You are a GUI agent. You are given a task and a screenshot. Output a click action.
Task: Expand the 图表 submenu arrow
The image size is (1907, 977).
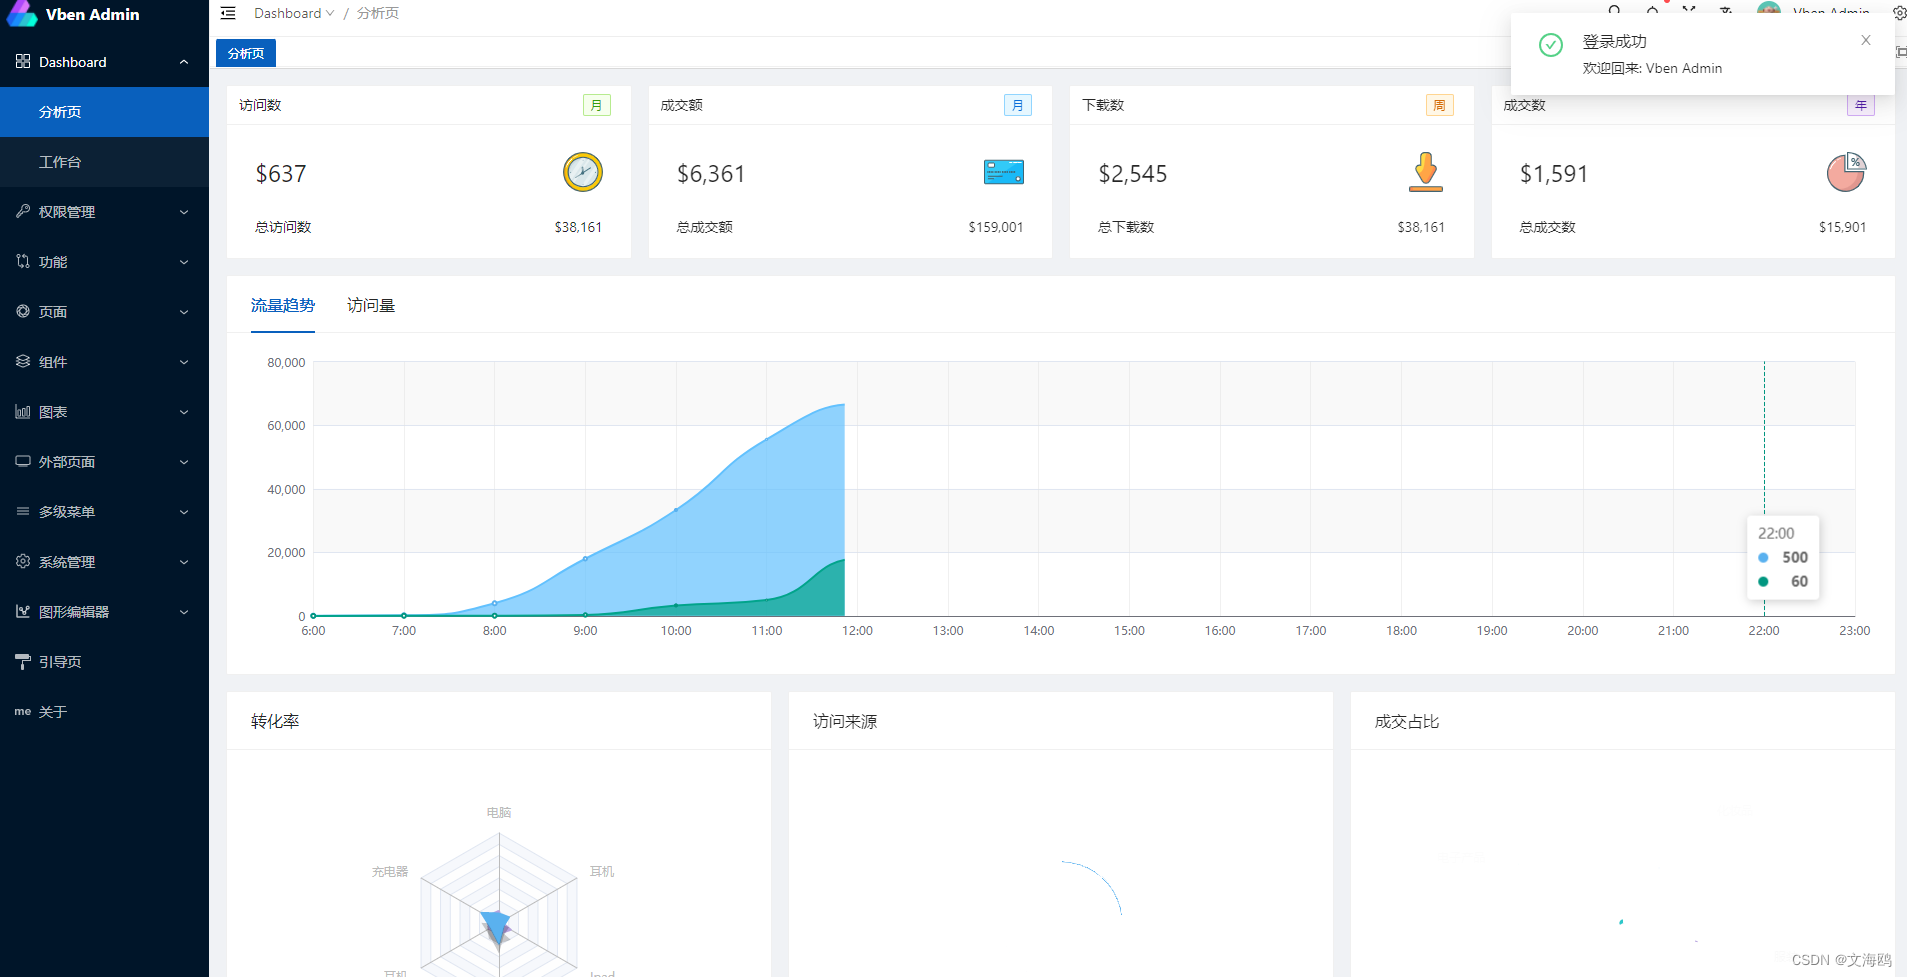(184, 412)
